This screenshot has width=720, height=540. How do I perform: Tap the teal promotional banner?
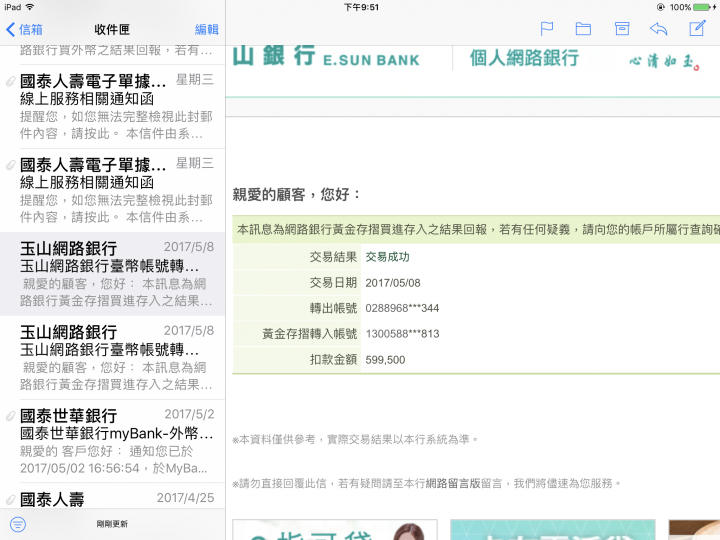pos(552,530)
